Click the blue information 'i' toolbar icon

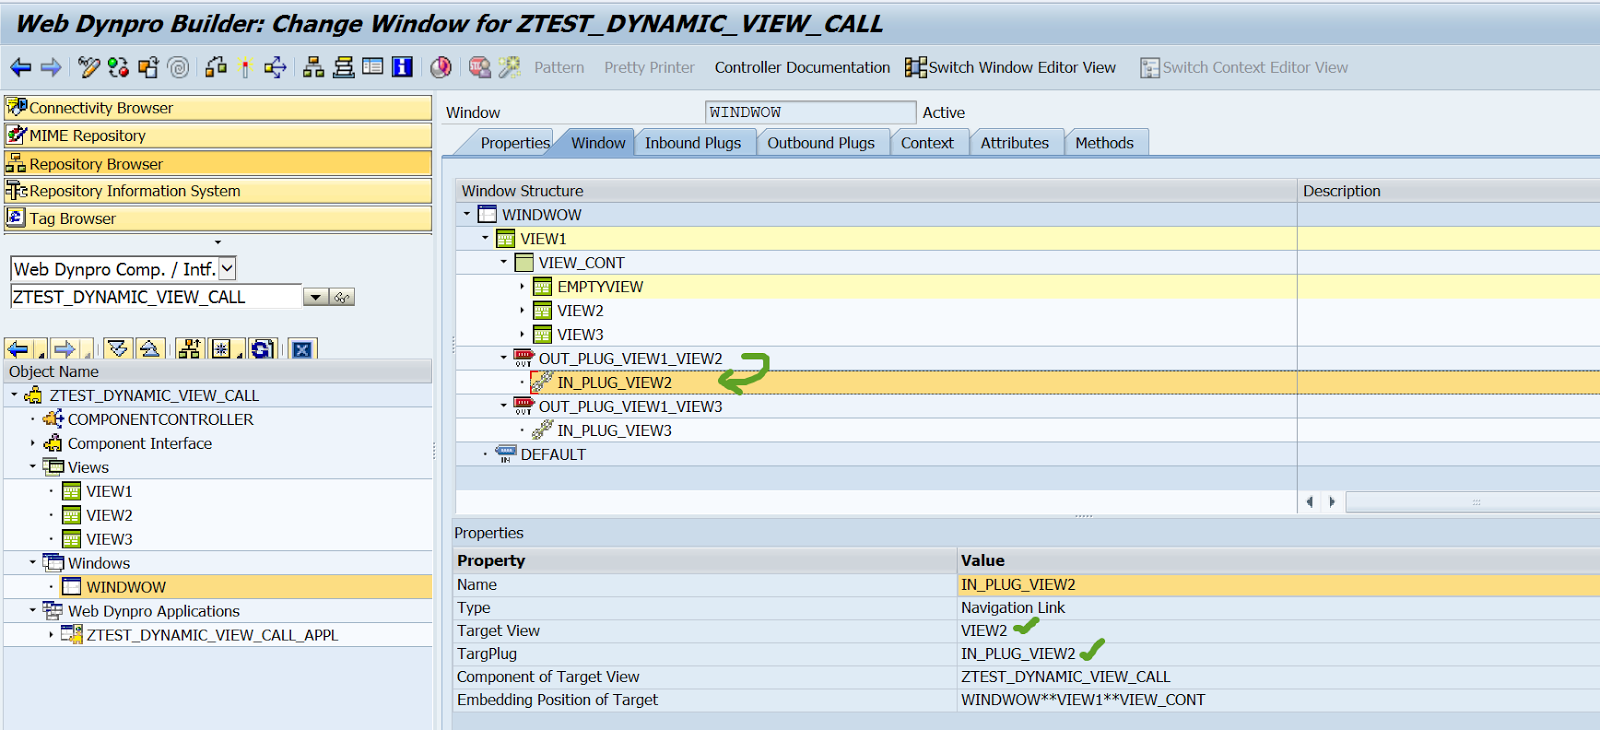point(402,67)
